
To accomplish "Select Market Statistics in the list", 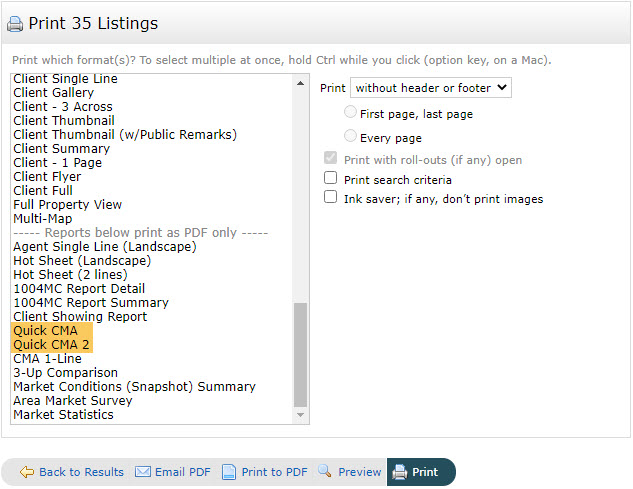I will [x=63, y=415].
